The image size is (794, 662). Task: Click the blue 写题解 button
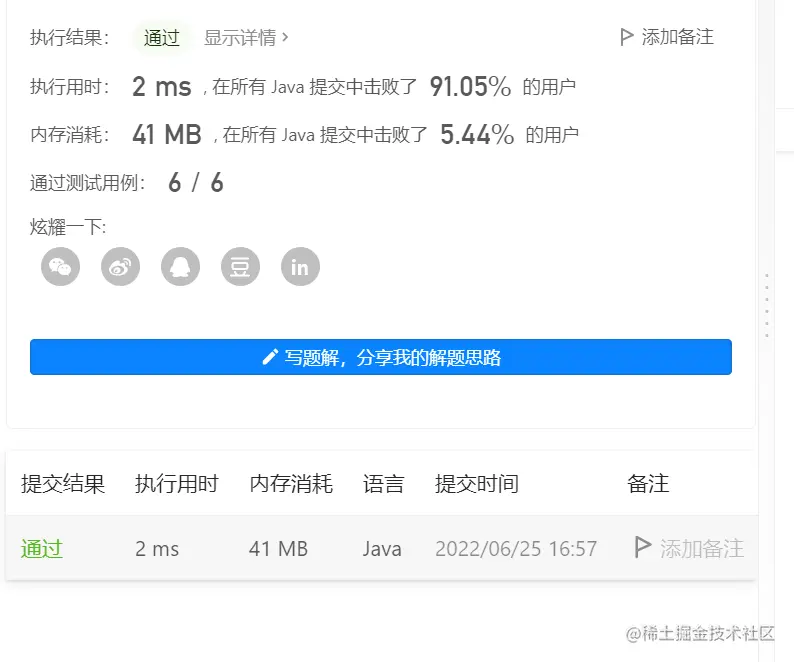click(x=381, y=357)
